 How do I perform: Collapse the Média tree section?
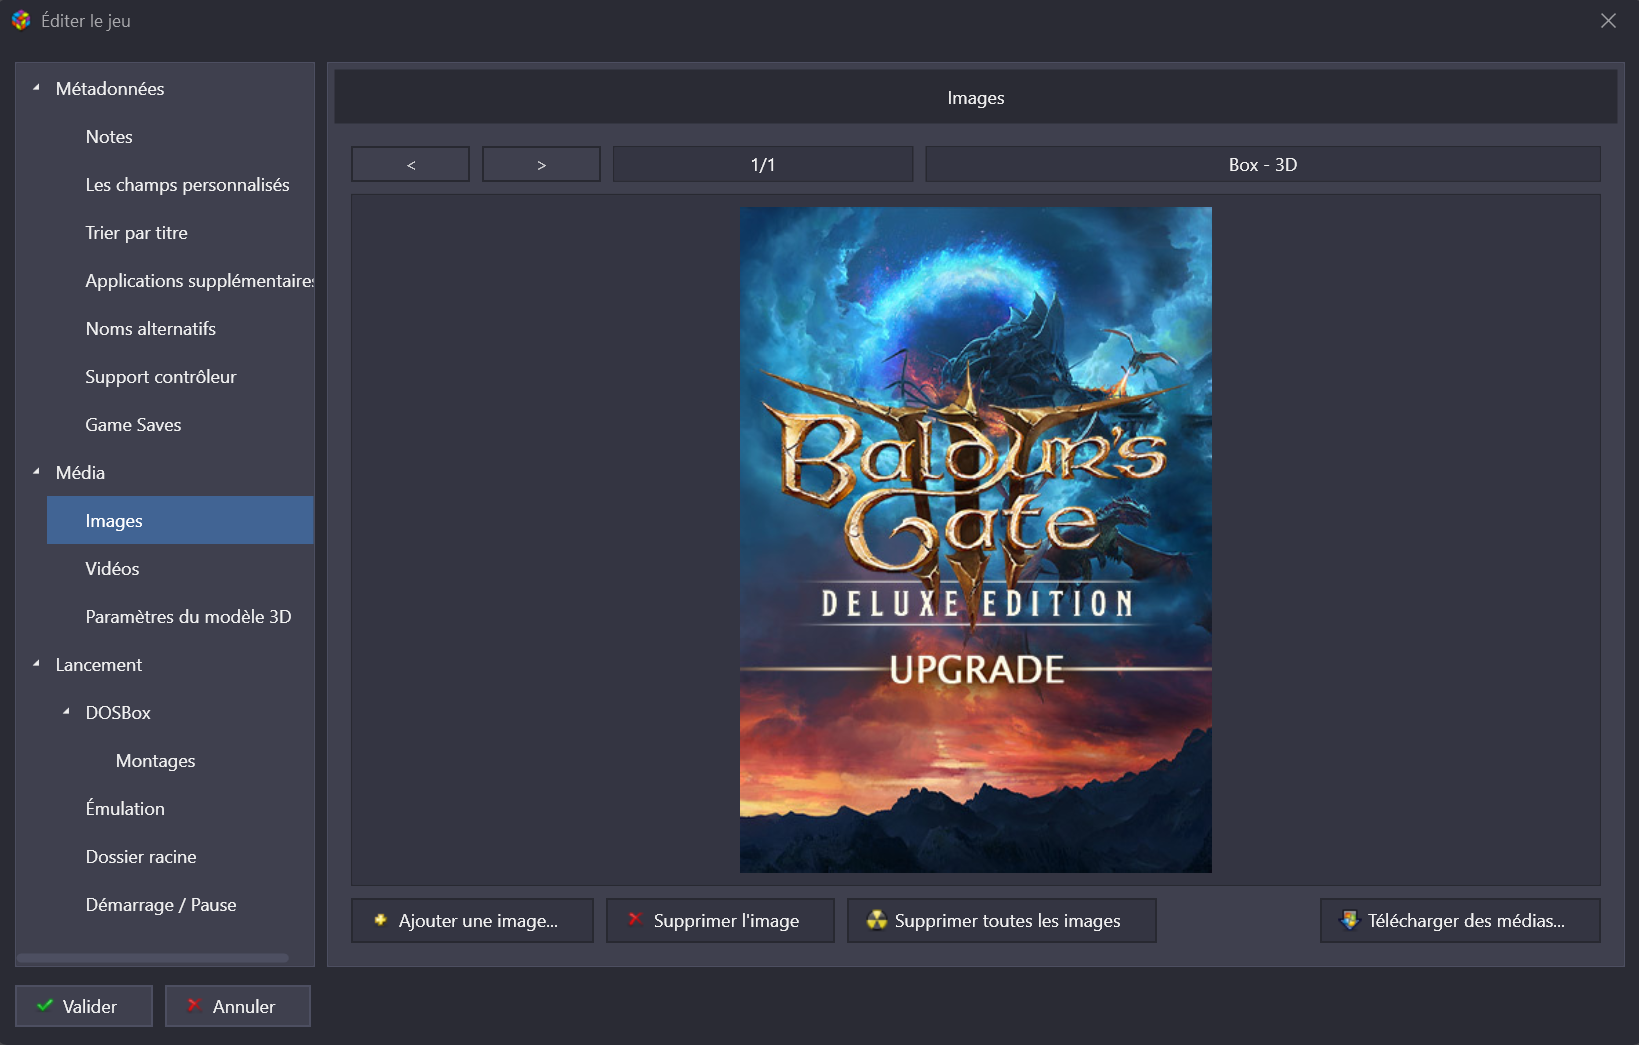(36, 472)
